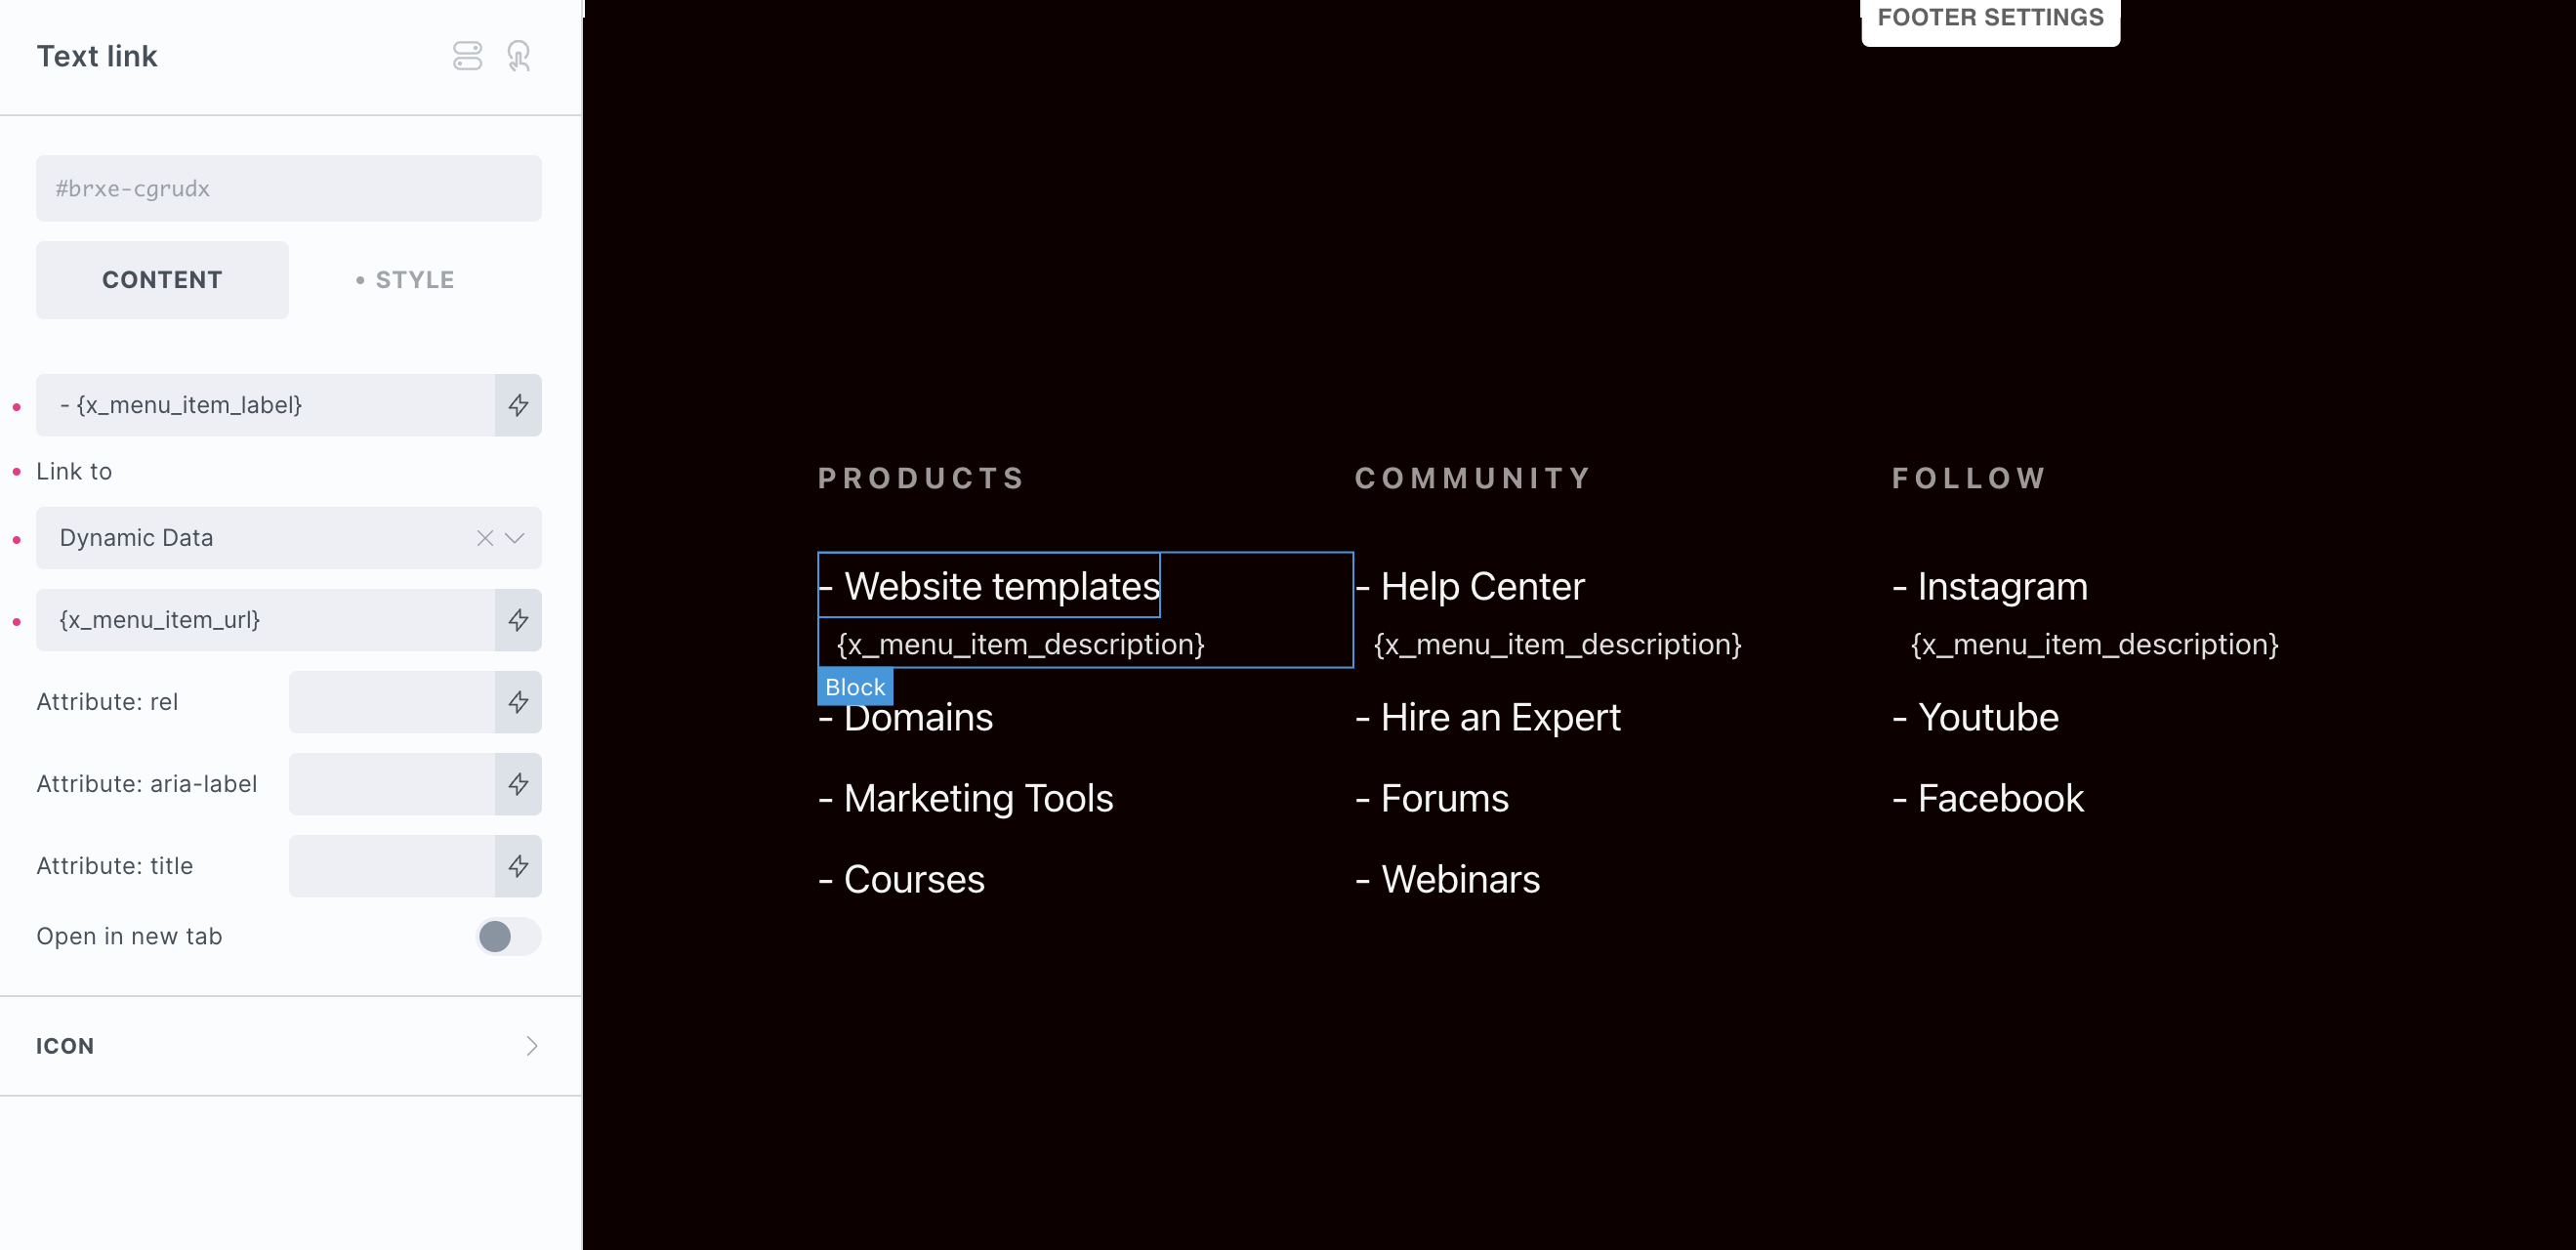Click the interactions hand icon in panel header

pos(518,56)
